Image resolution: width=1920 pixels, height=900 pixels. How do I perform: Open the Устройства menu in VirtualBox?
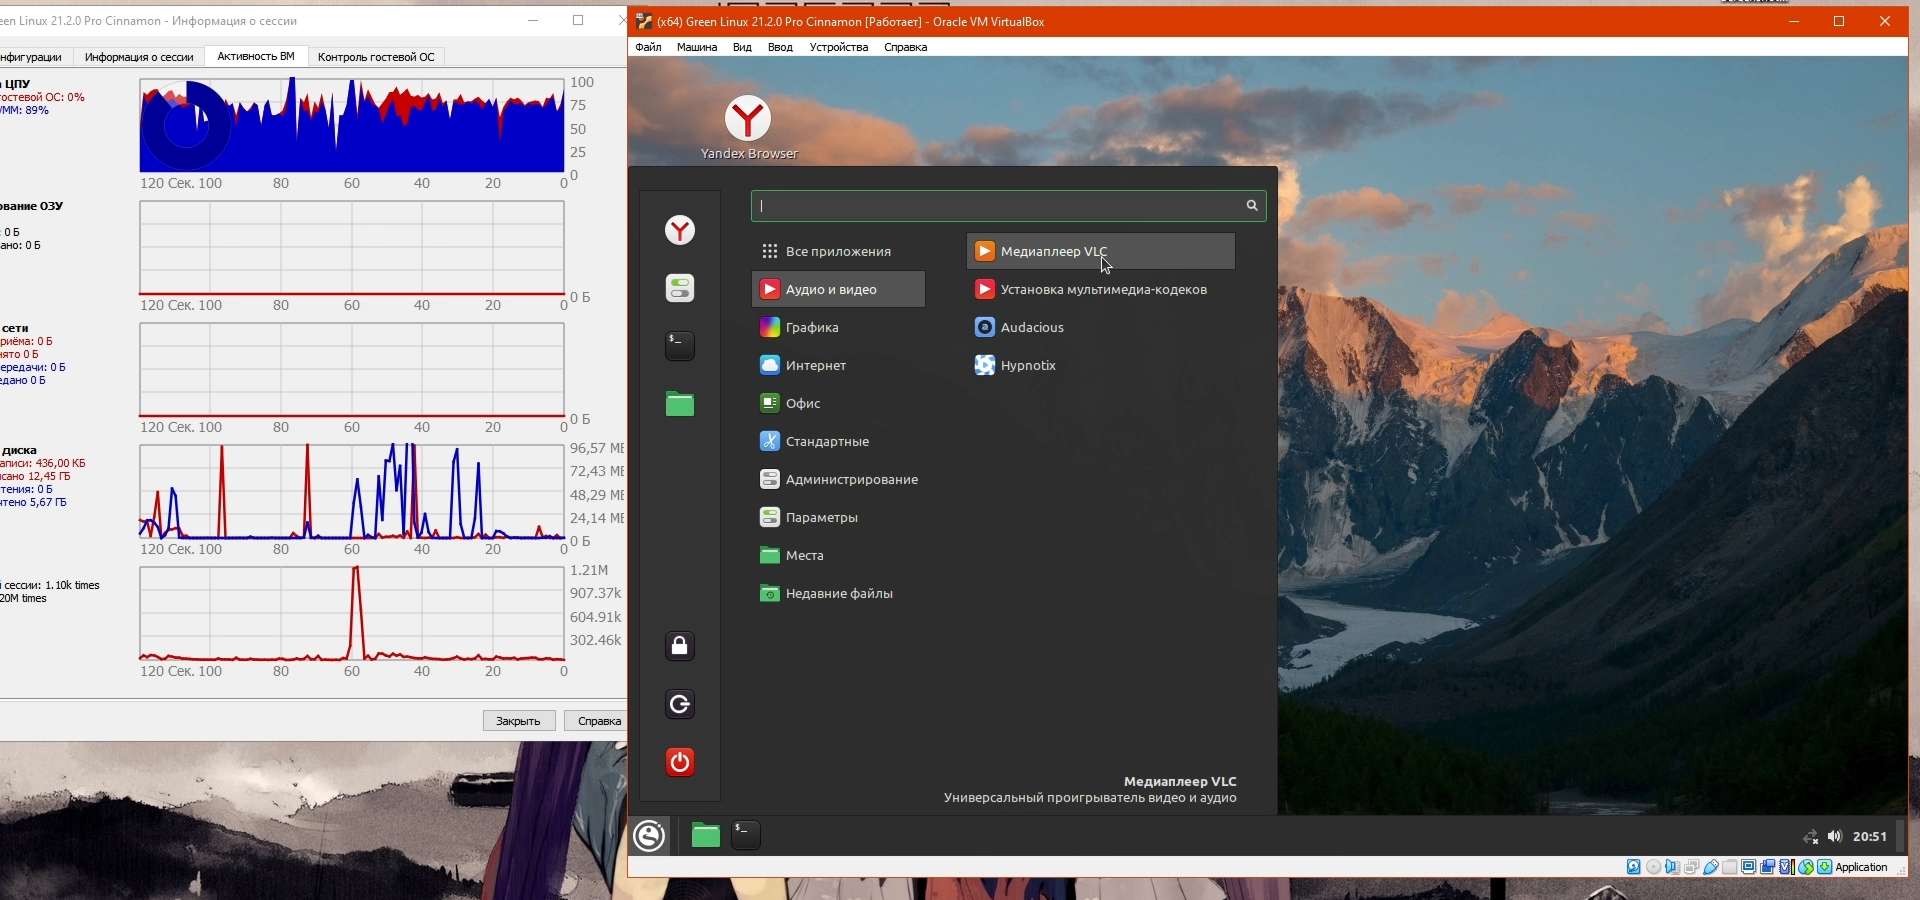pyautogui.click(x=838, y=47)
